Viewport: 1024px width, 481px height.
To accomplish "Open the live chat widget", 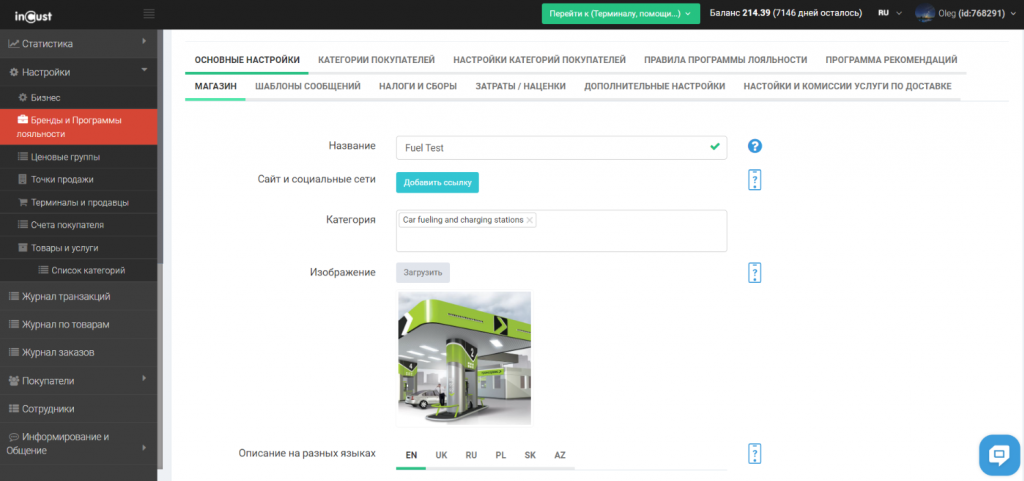I will pos(998,454).
